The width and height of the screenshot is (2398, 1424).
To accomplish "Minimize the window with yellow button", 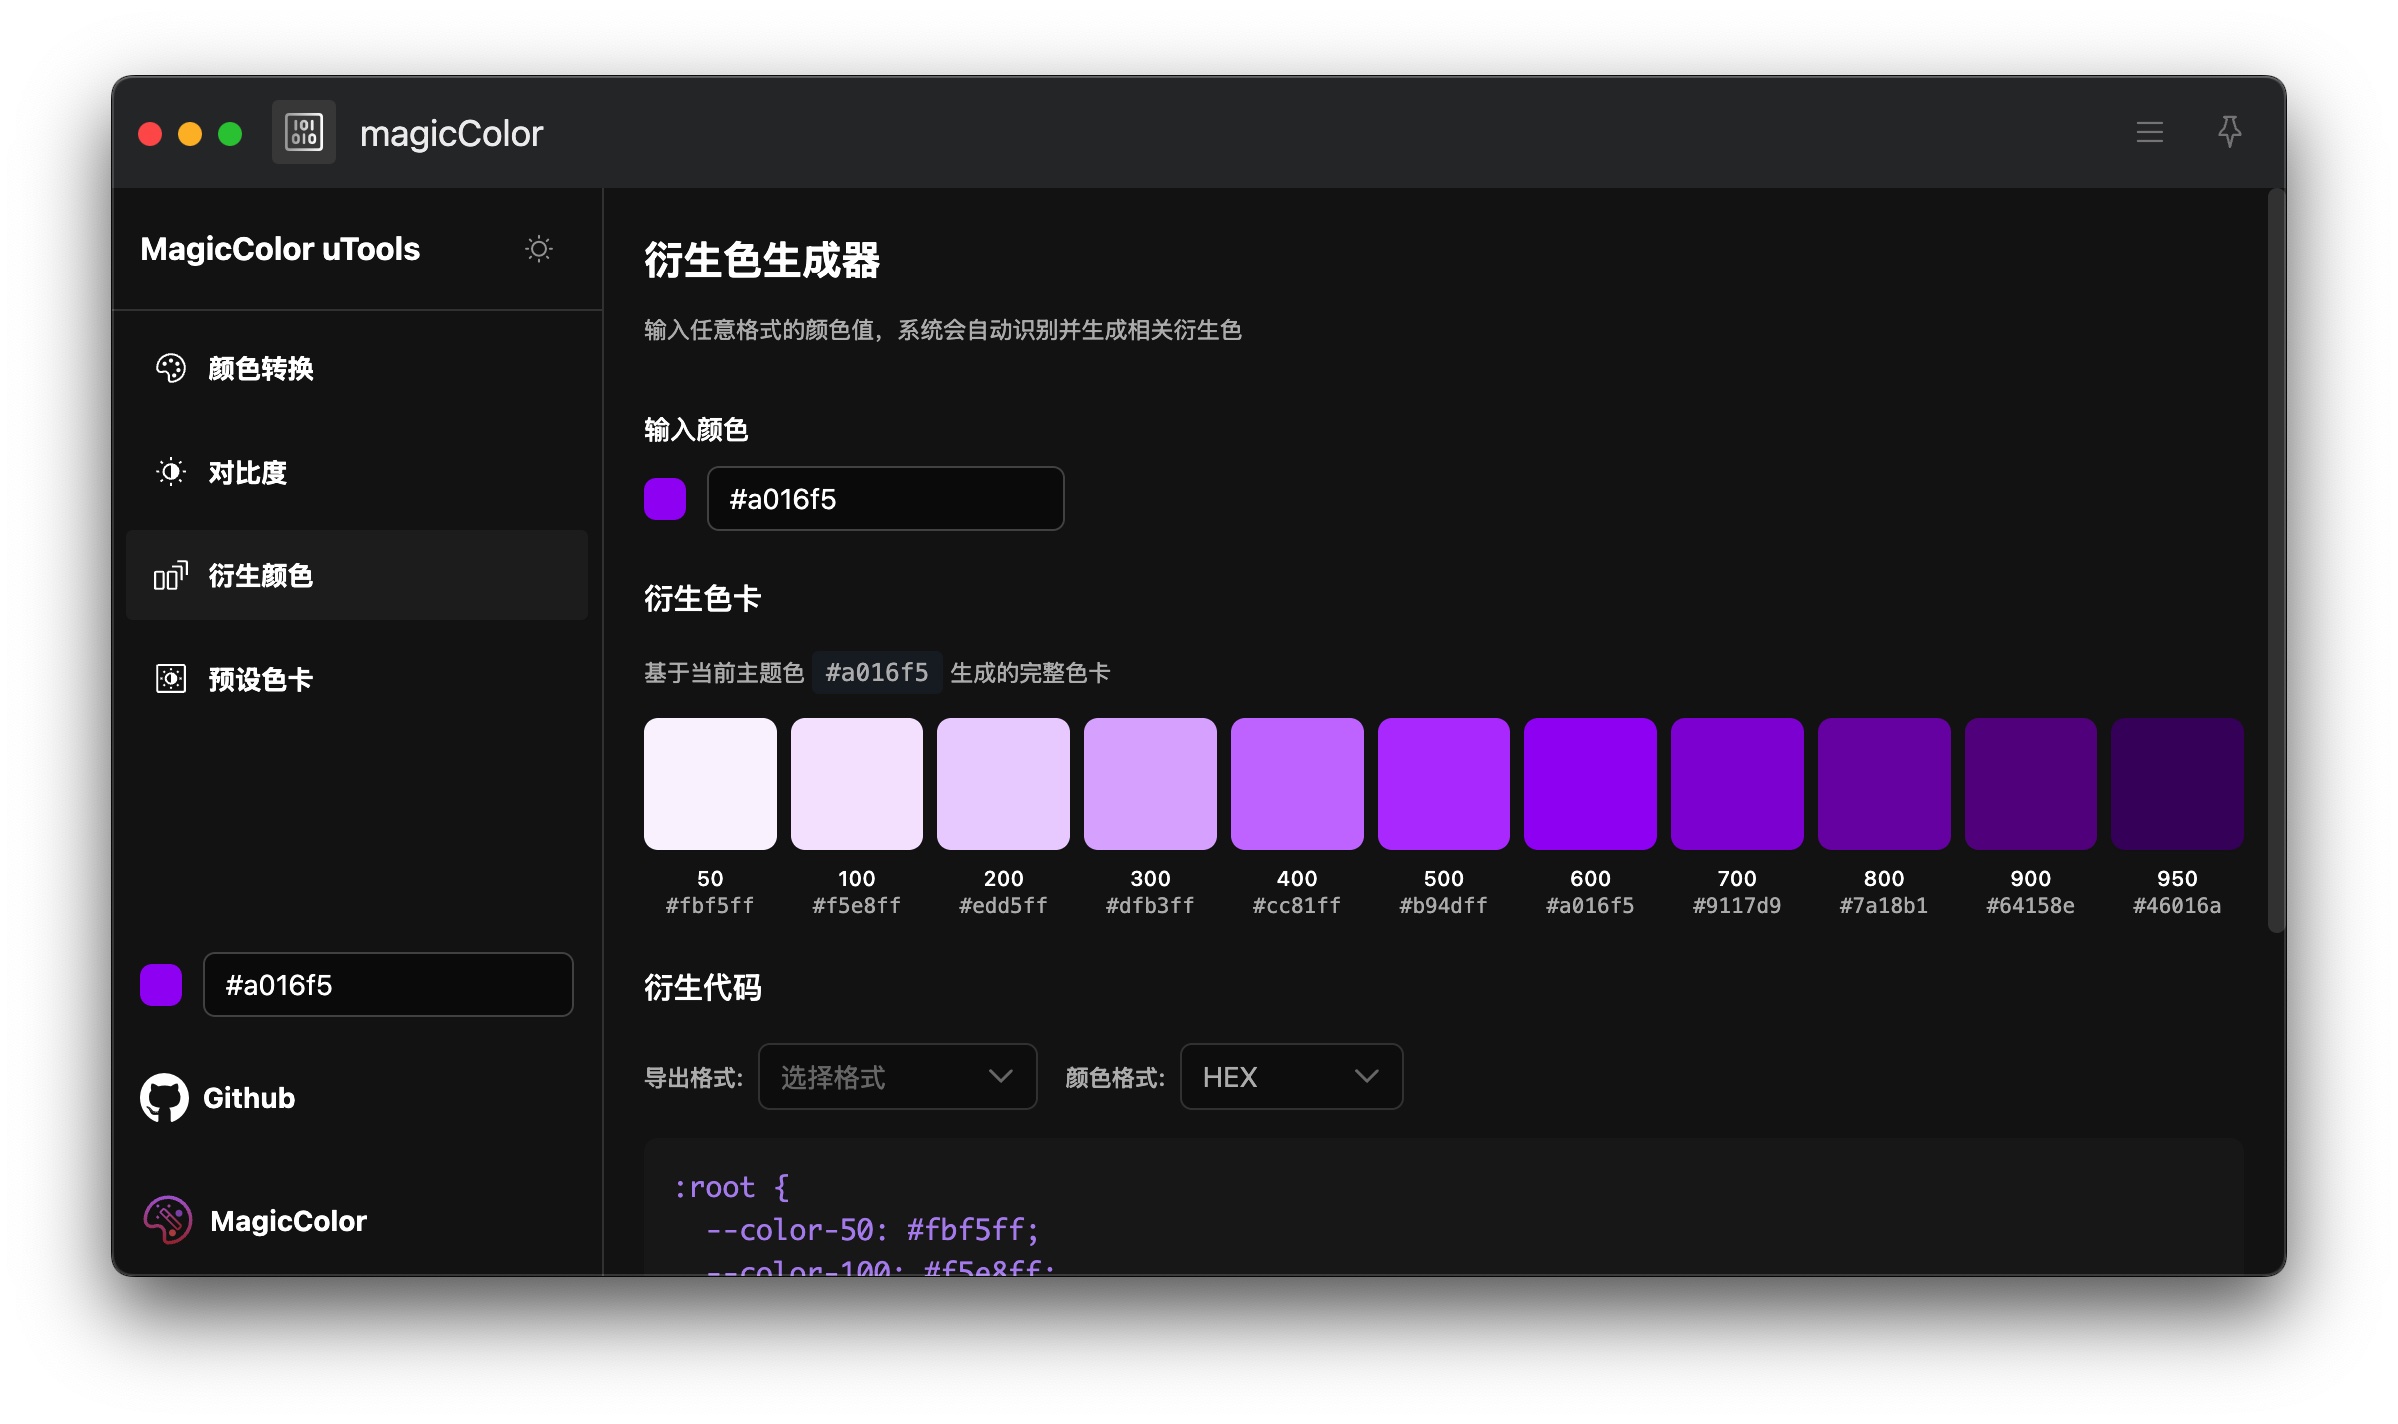I will [190, 133].
